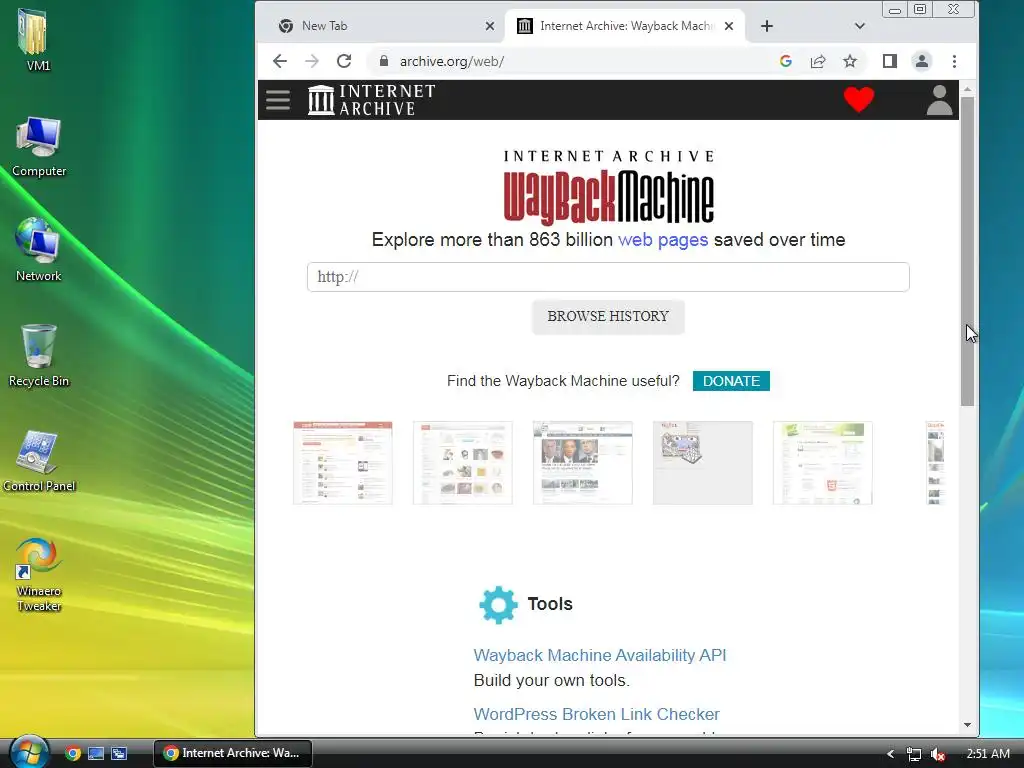Click the red heart donate icon

pos(859,100)
